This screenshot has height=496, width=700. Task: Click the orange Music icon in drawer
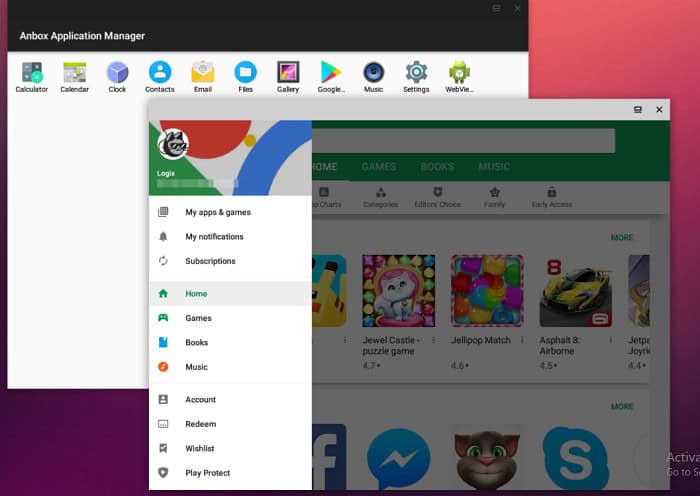(x=163, y=367)
